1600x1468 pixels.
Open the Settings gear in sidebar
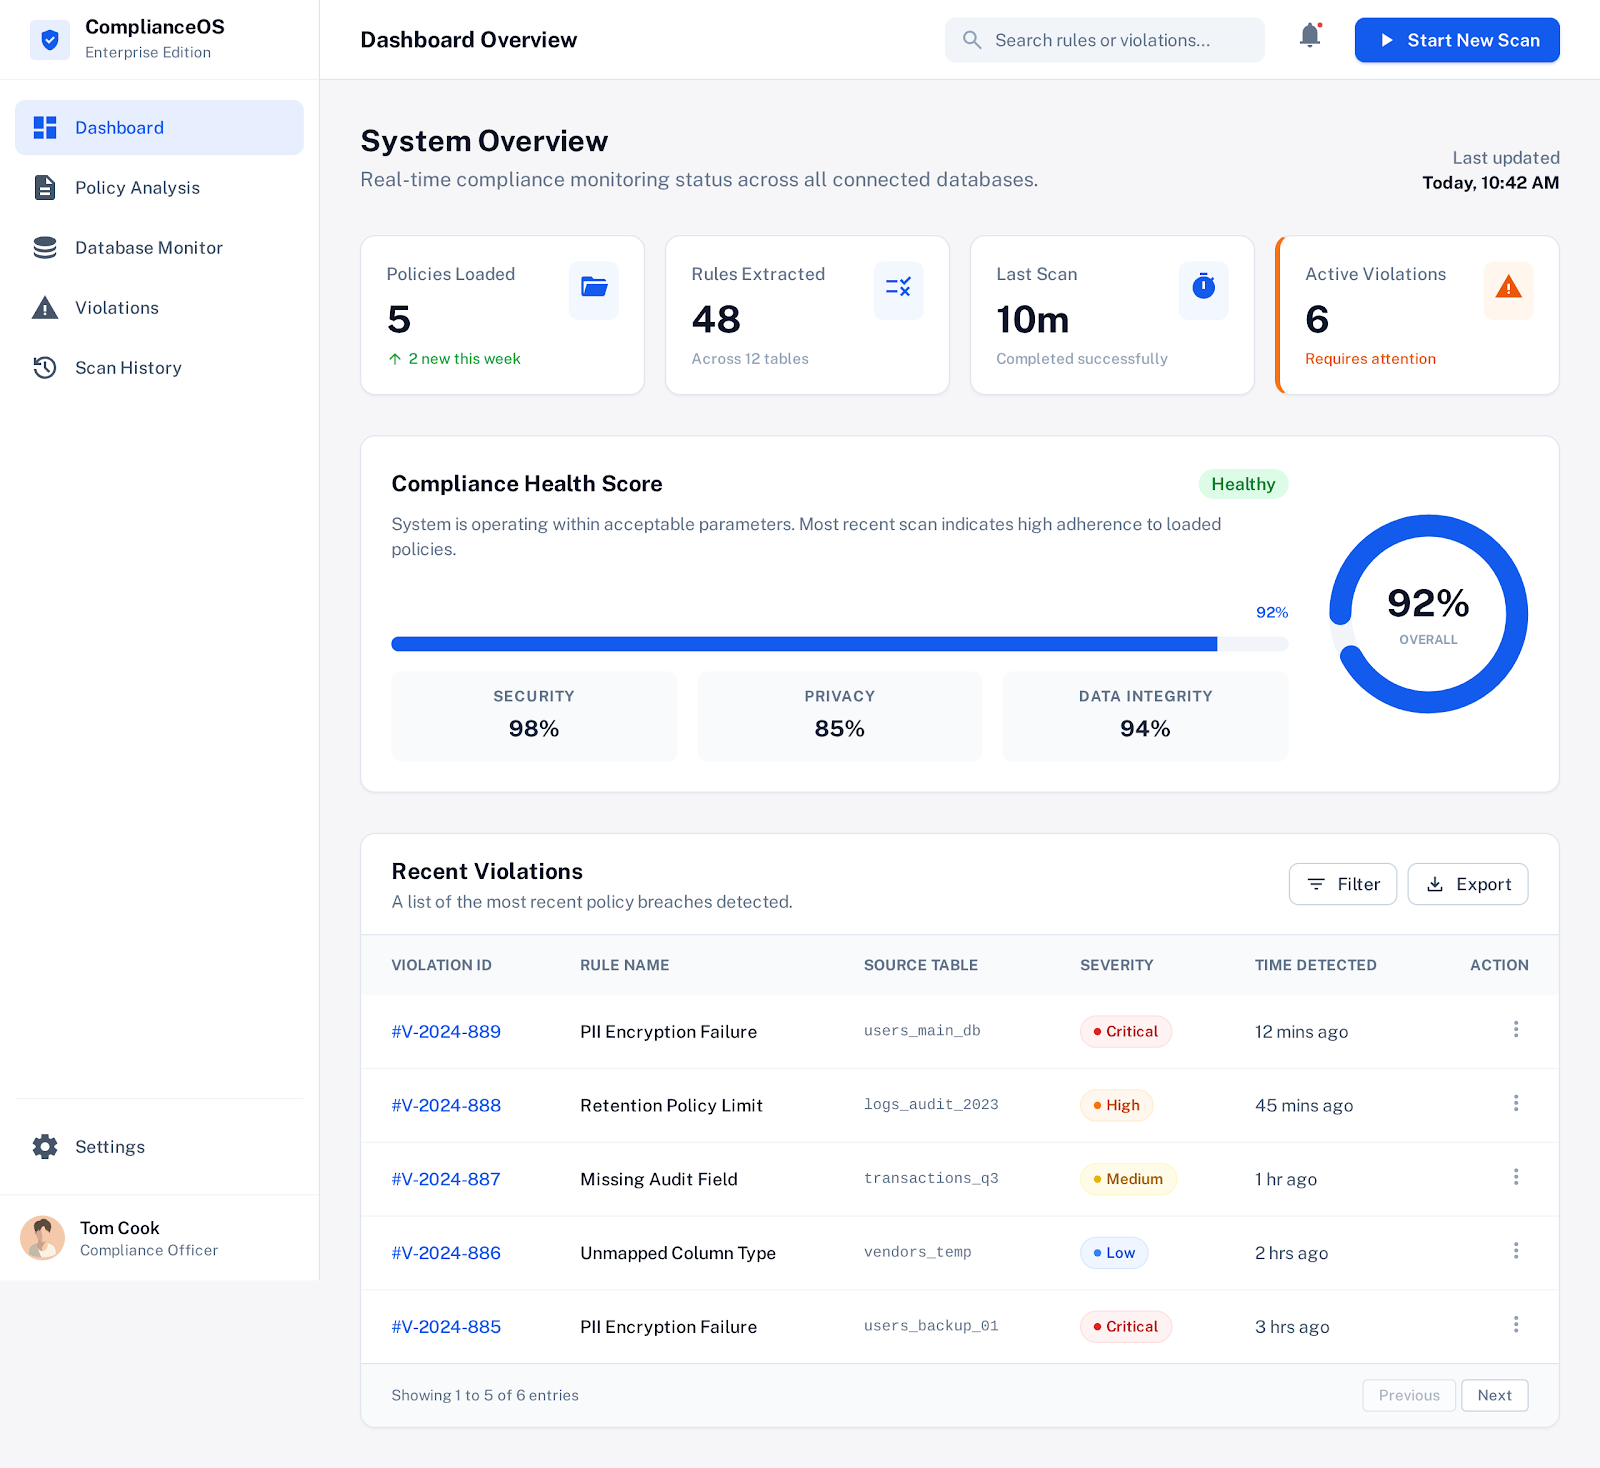pos(46,1147)
